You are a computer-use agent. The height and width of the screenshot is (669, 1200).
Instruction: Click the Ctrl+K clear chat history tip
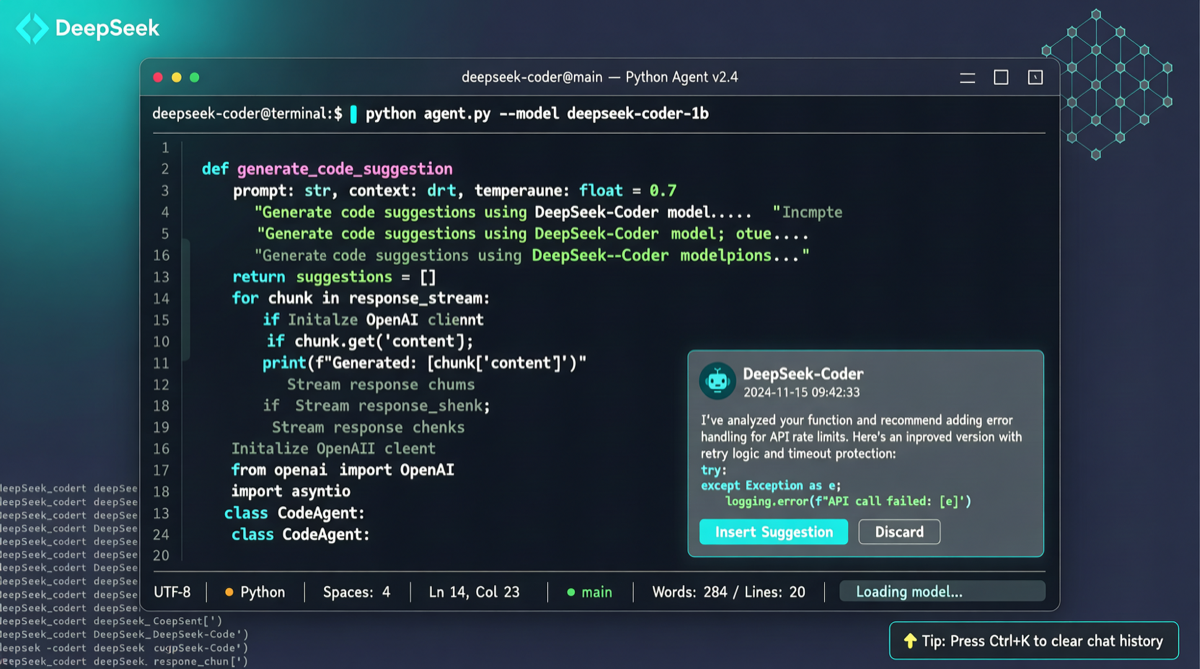[x=1033, y=641]
